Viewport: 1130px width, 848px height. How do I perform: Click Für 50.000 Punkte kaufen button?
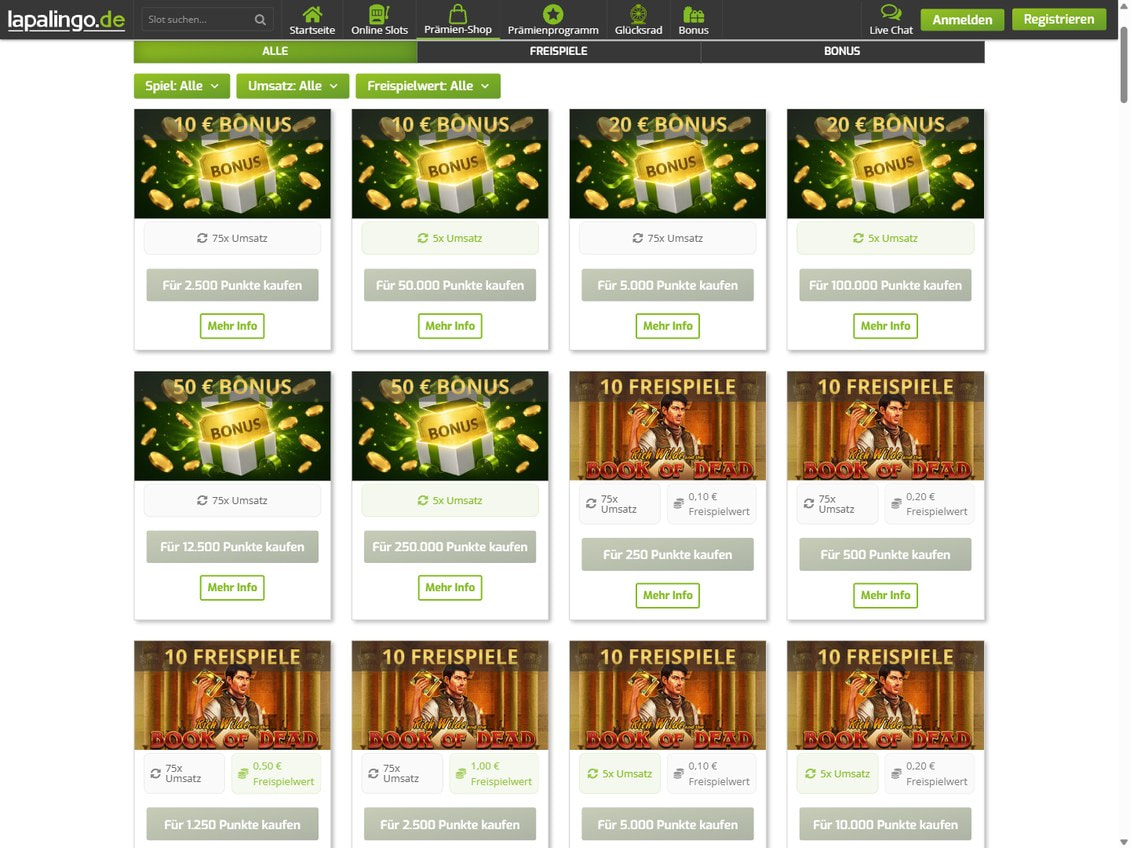pos(450,285)
